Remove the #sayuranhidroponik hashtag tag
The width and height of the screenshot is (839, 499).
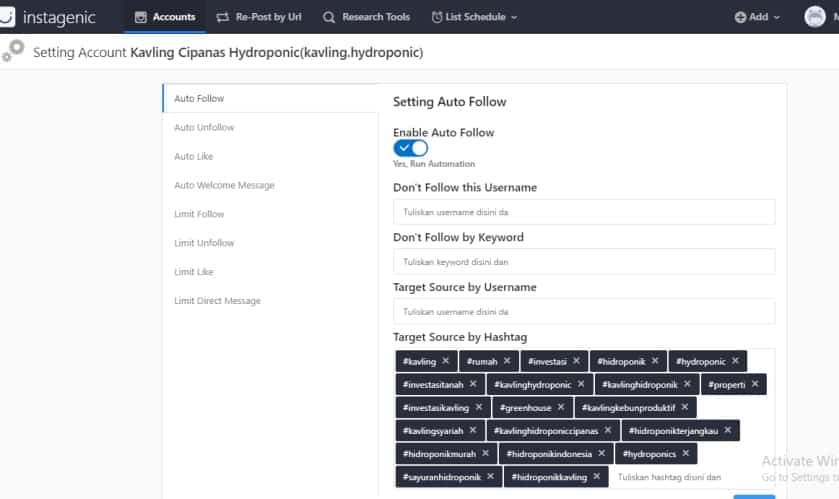click(x=491, y=476)
